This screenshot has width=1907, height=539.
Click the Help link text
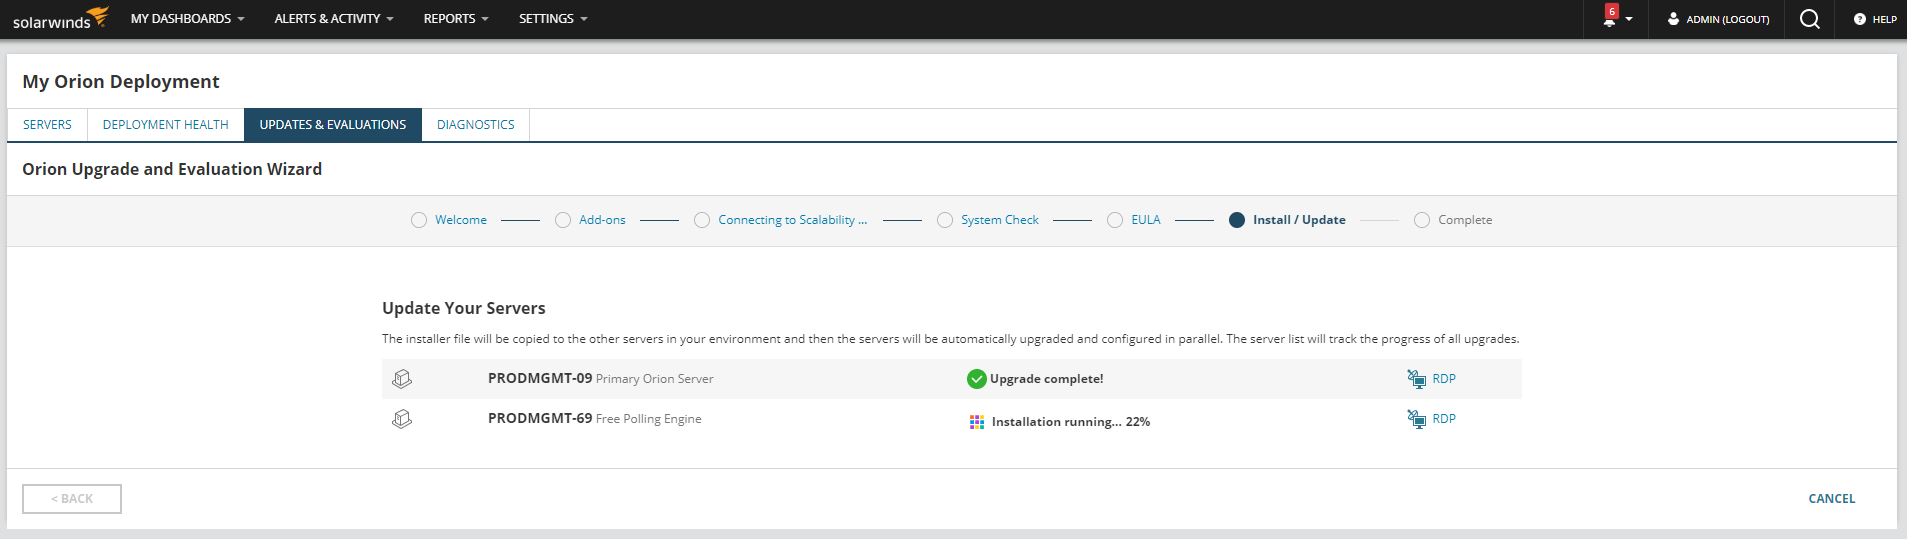[x=1884, y=20]
